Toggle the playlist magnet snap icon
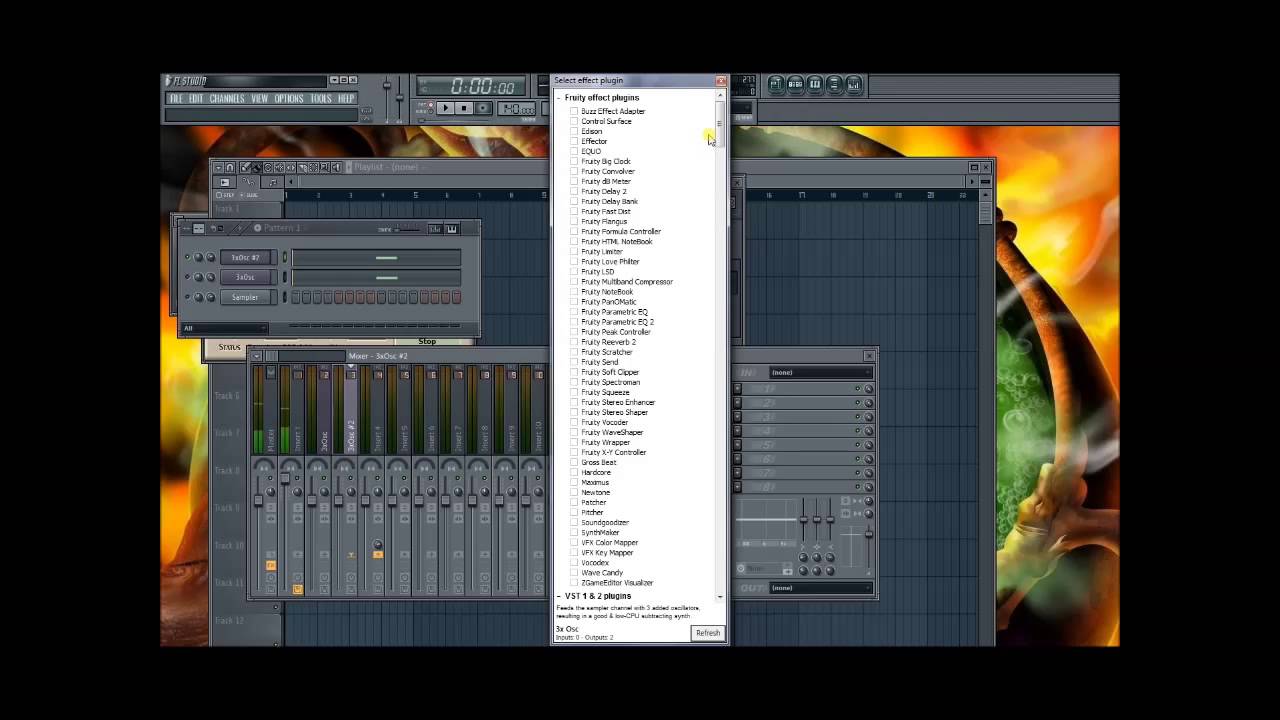Image resolution: width=1280 pixels, height=720 pixels. [x=230, y=167]
